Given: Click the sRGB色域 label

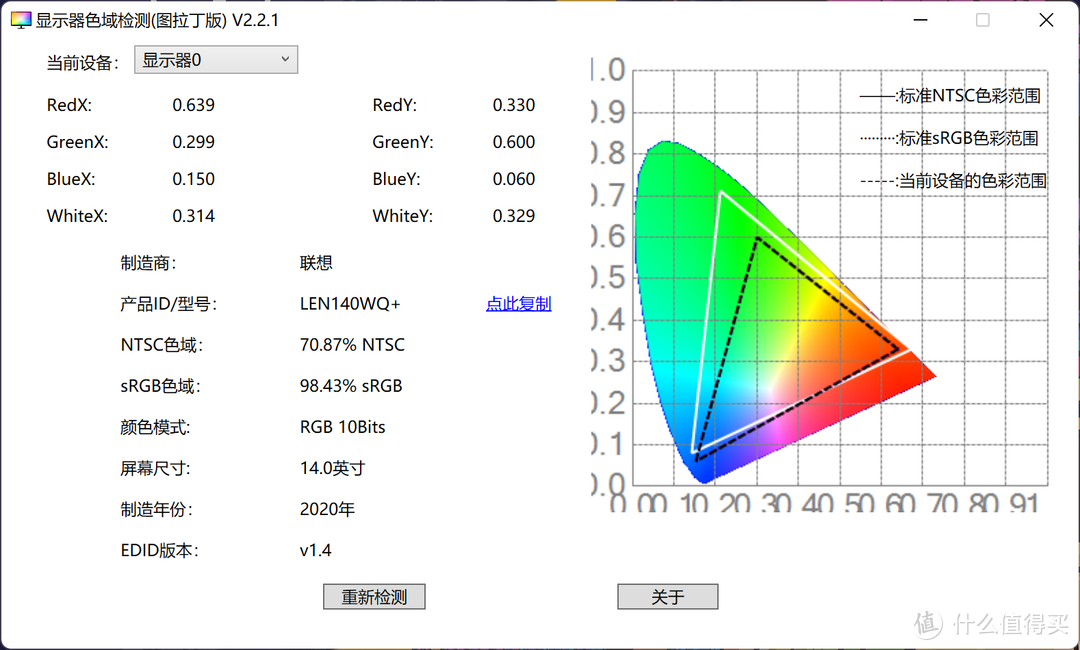Looking at the screenshot, I should pos(160,386).
